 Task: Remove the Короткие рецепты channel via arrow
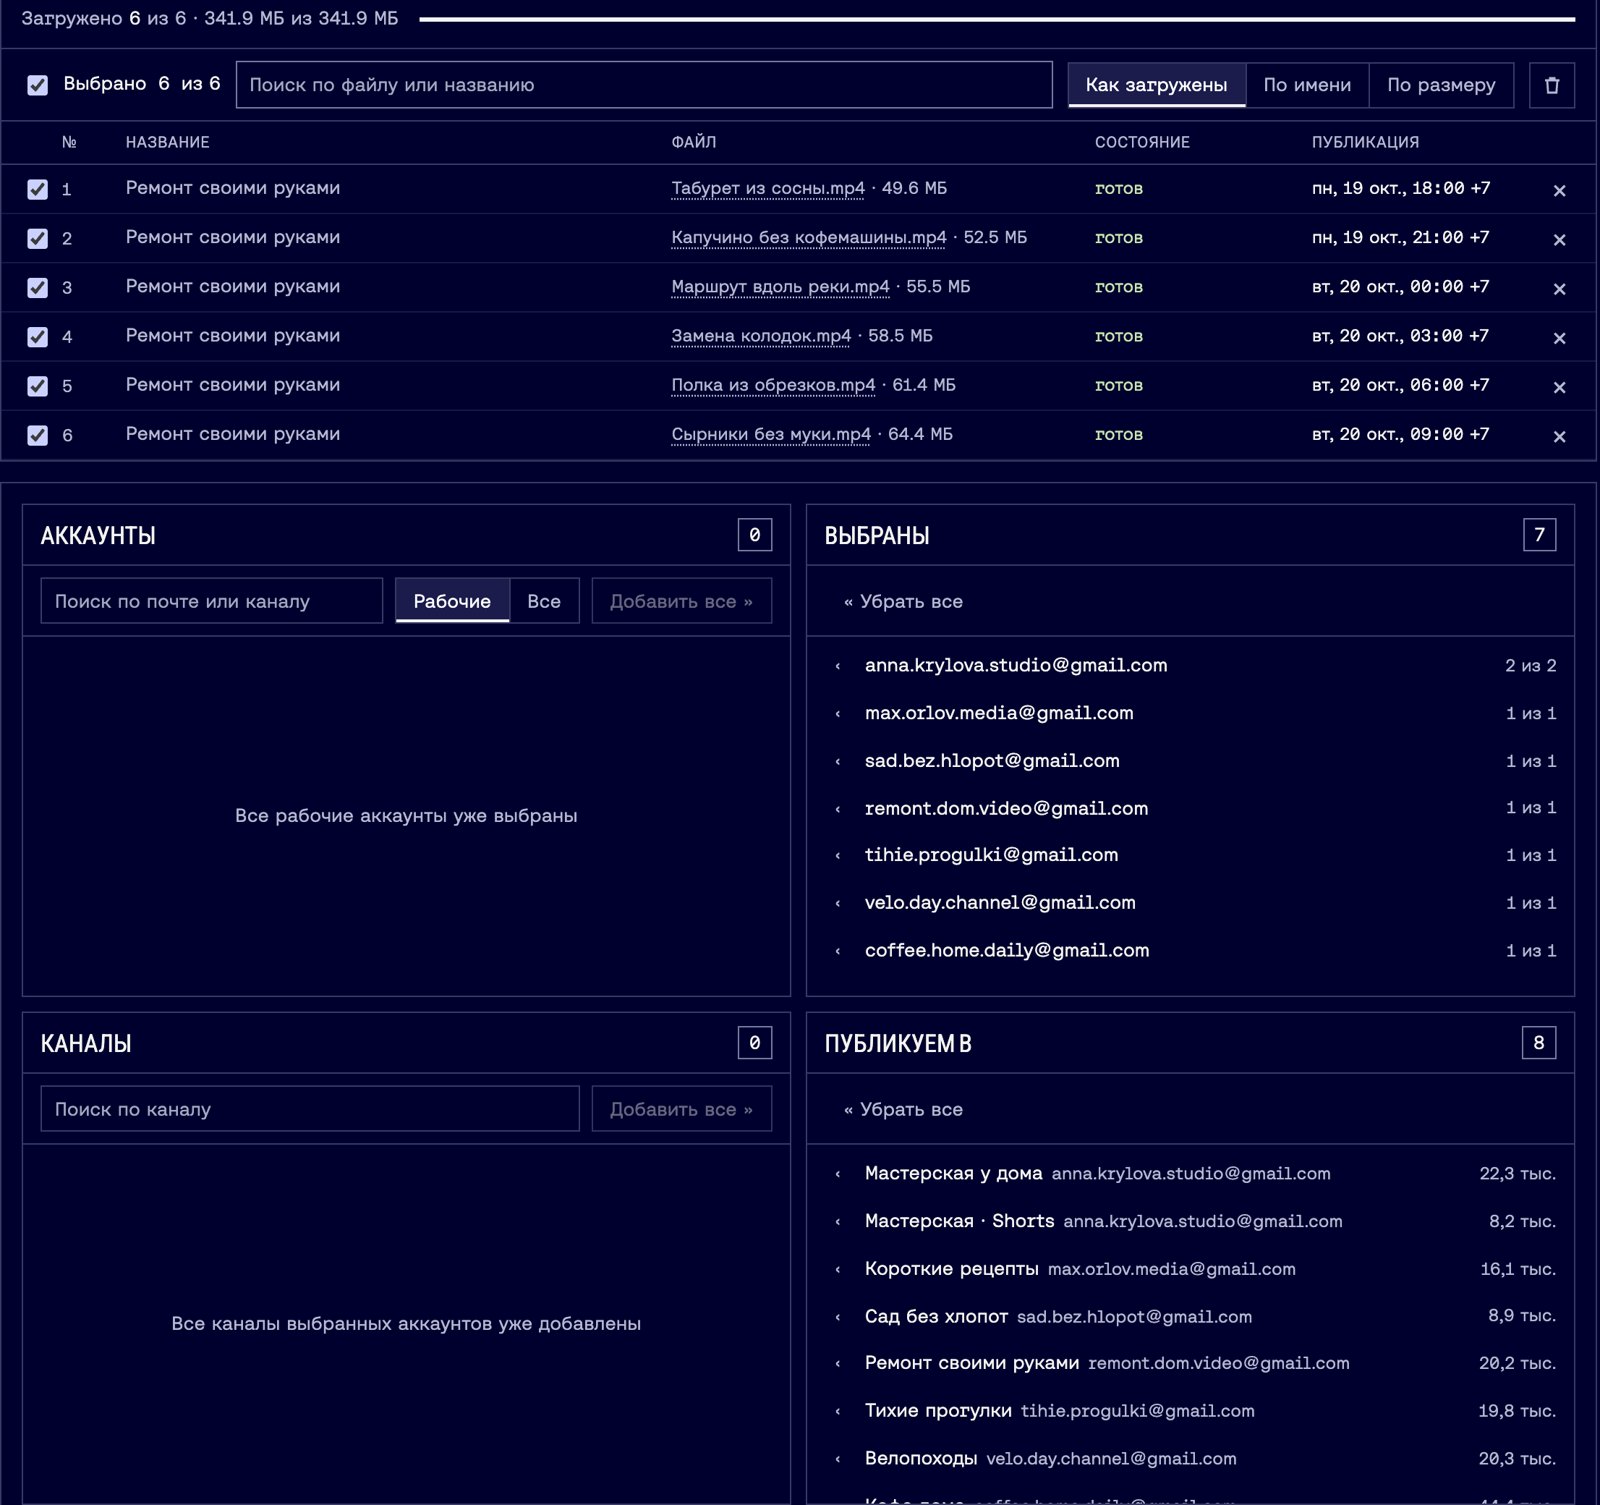pyautogui.click(x=838, y=1270)
